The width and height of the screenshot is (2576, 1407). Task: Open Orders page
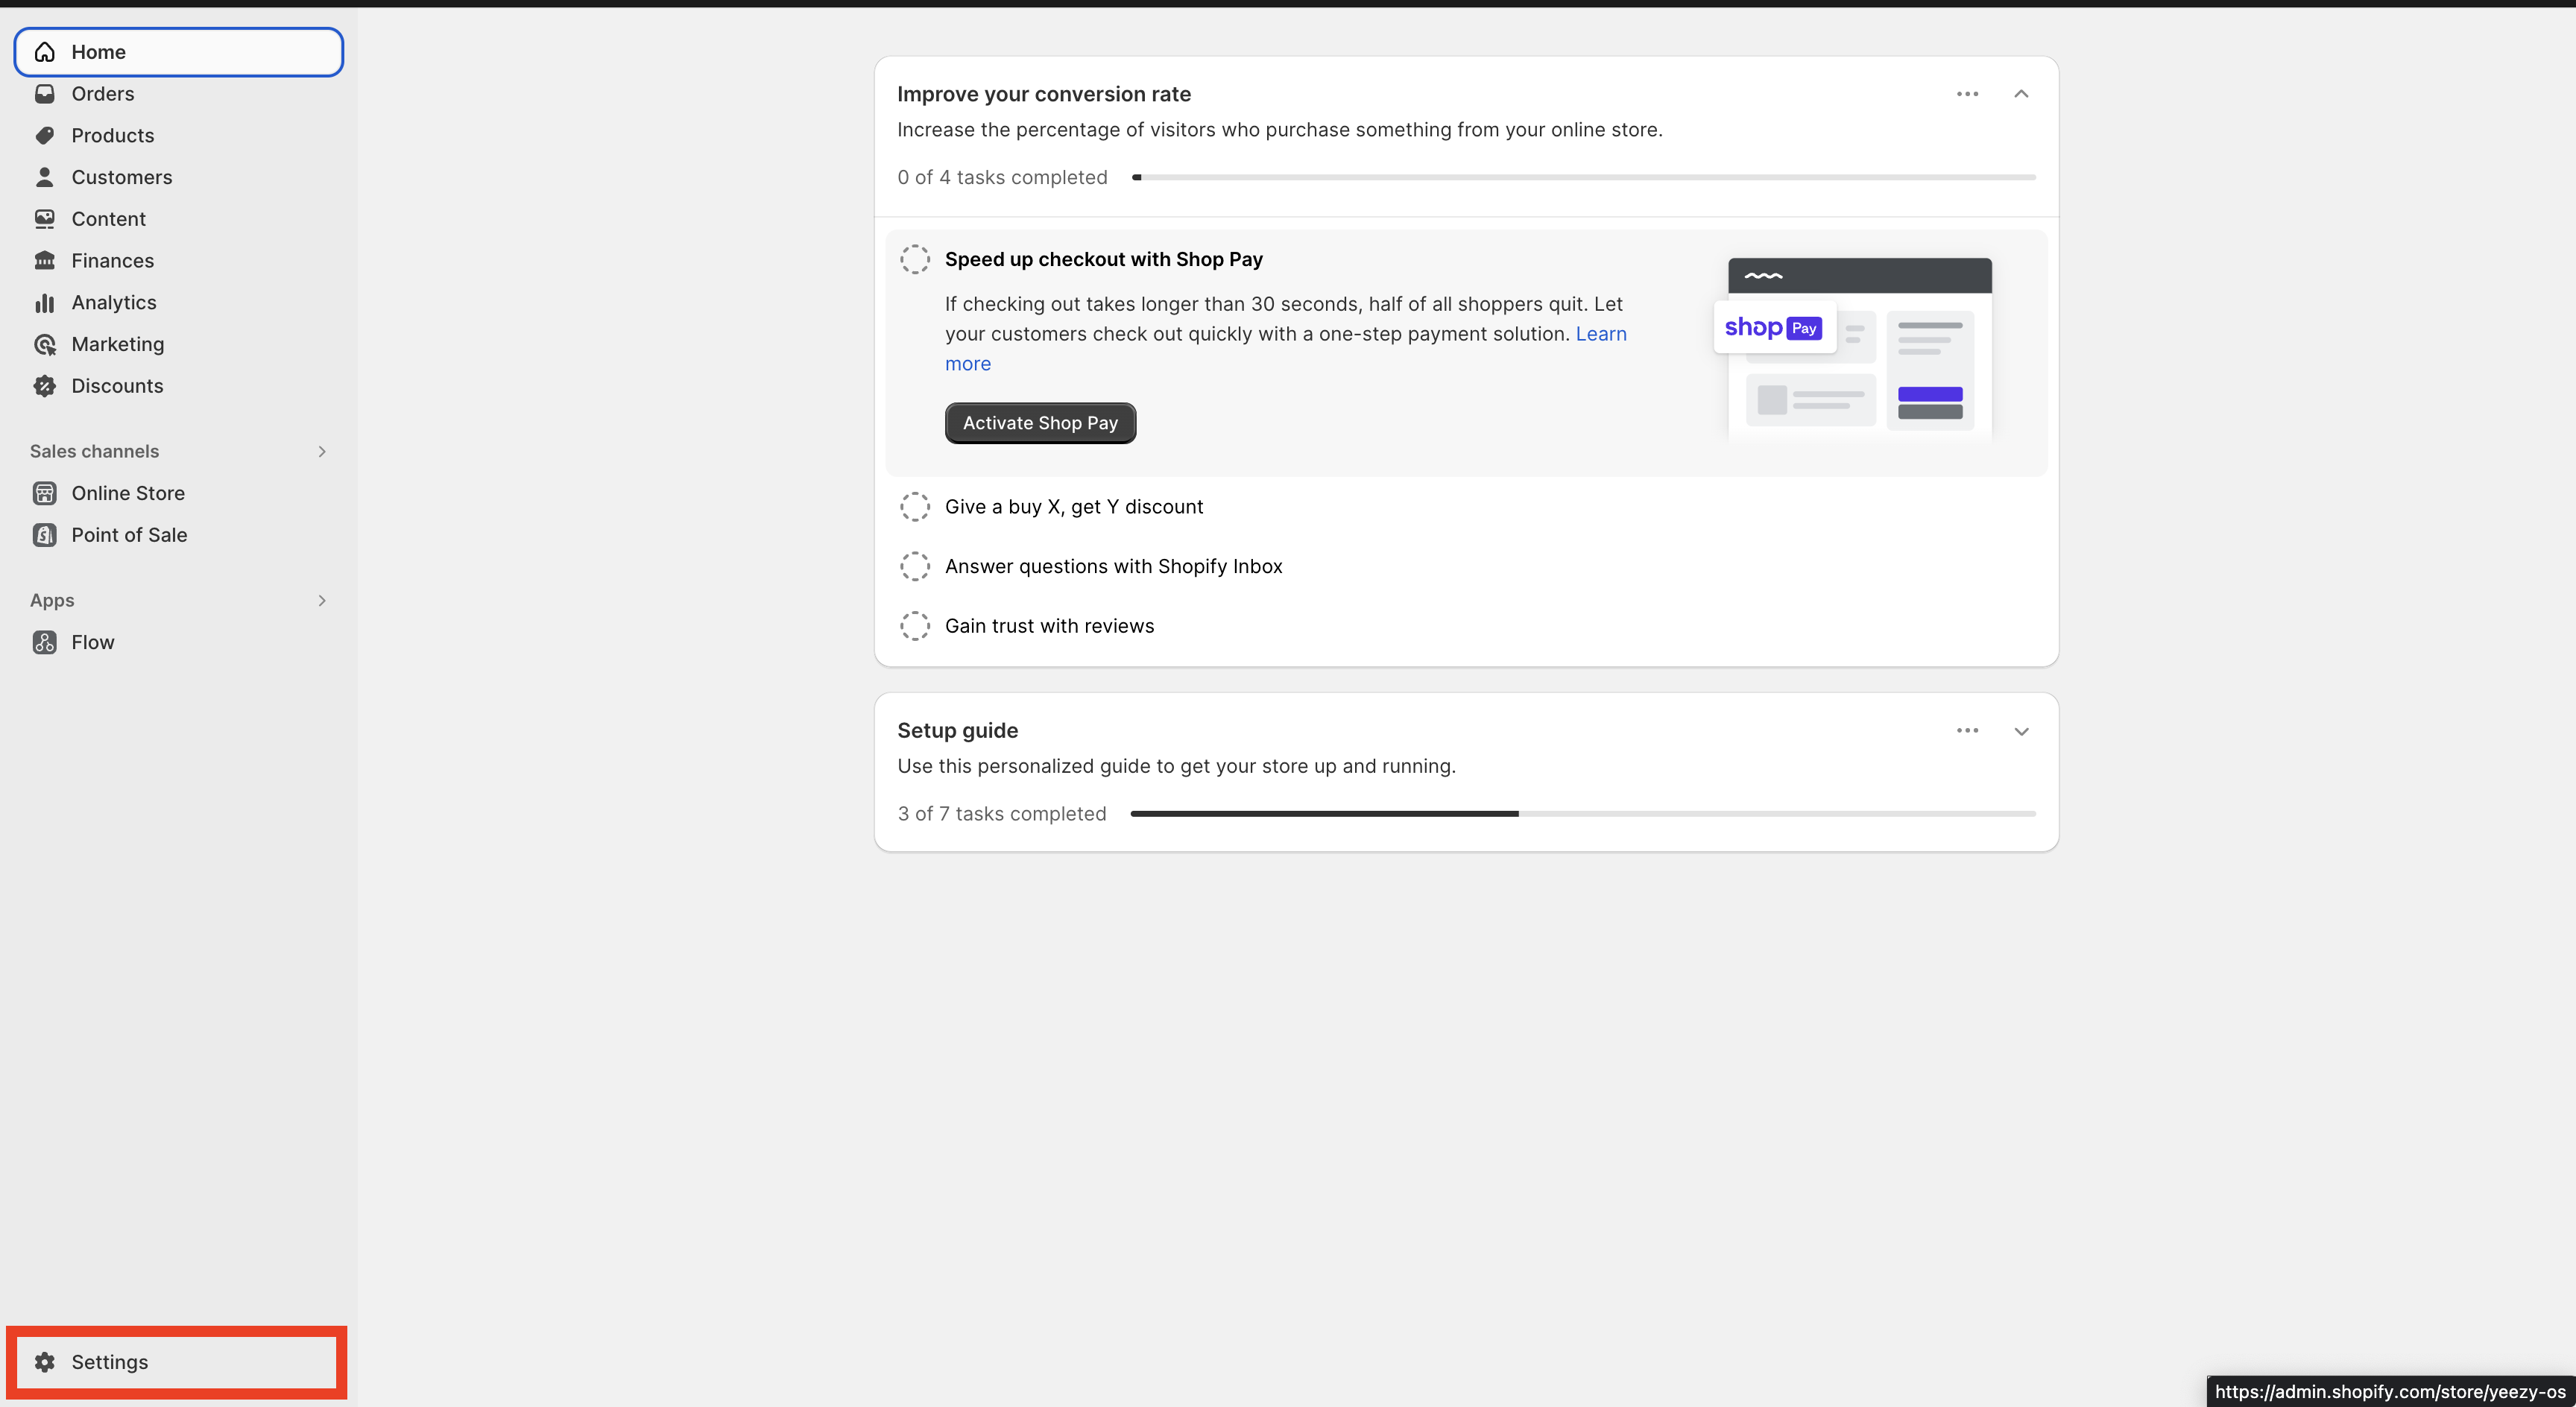(x=179, y=94)
